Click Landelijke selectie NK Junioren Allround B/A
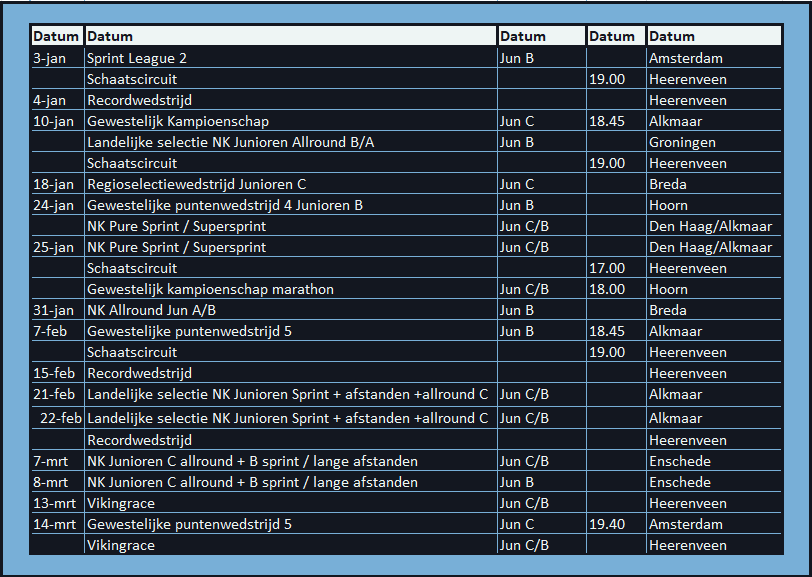This screenshot has width=812, height=577. (x=231, y=142)
